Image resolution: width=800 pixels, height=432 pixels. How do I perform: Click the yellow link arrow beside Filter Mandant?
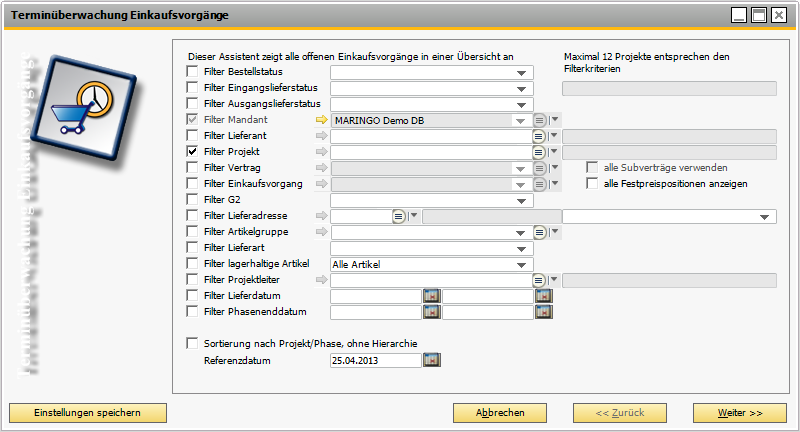[321, 120]
